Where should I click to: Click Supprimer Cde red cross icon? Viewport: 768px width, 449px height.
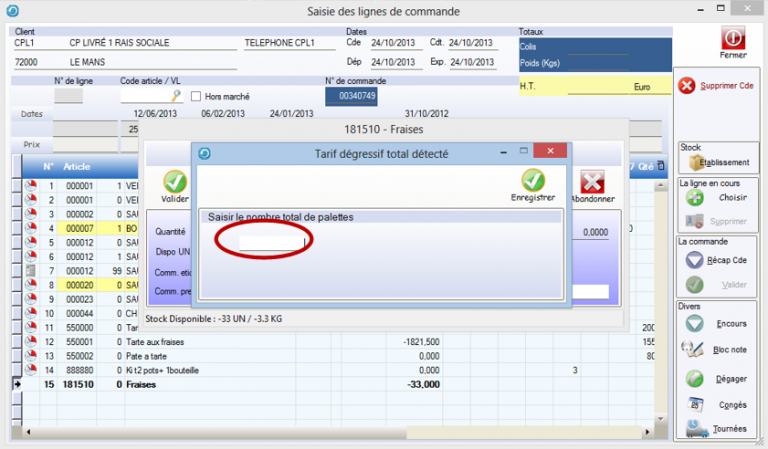point(687,86)
